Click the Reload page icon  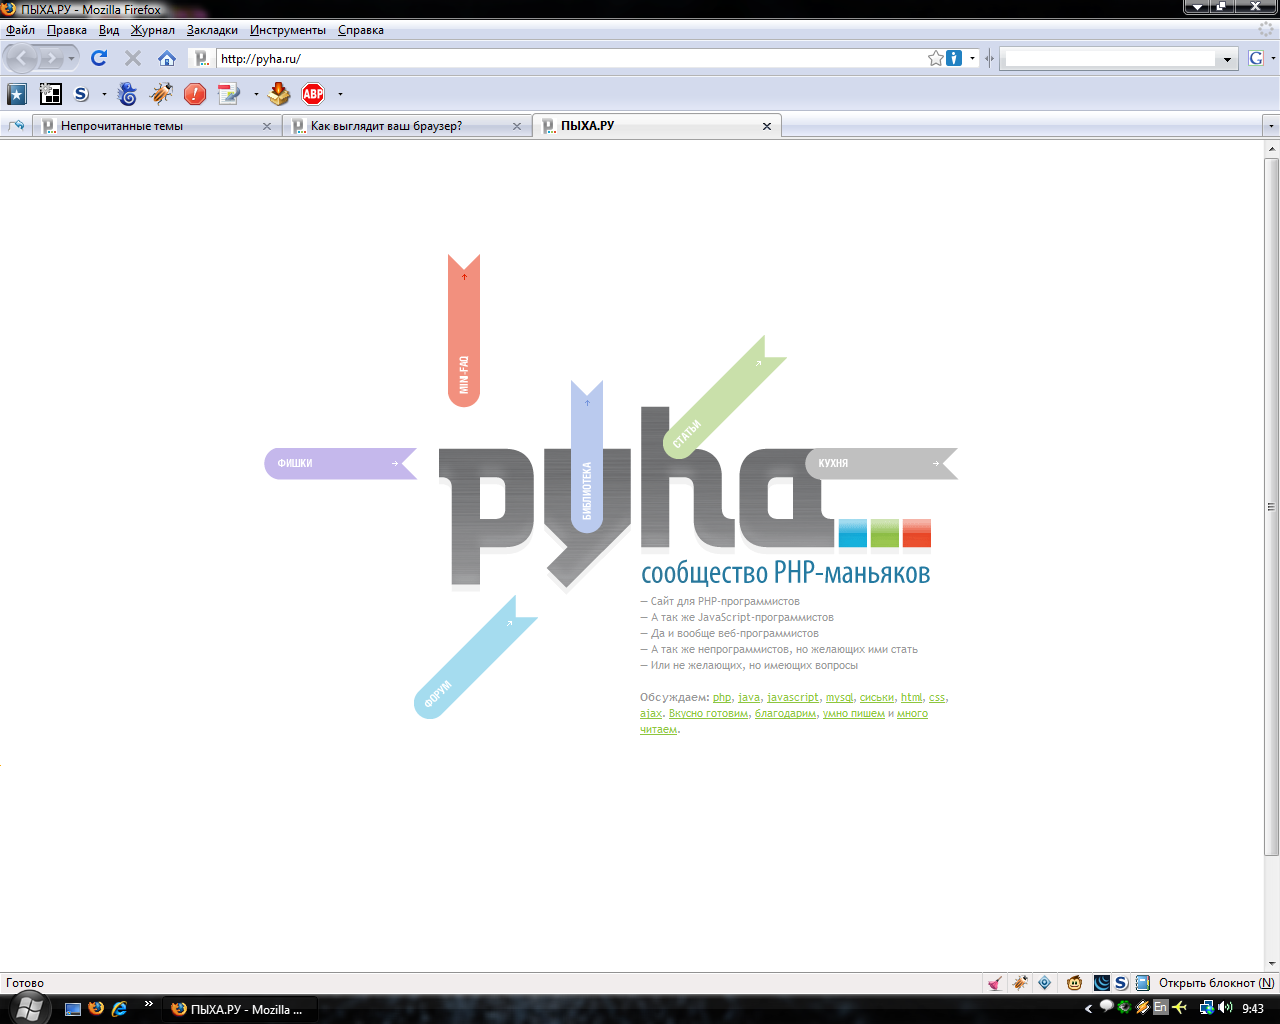(99, 58)
